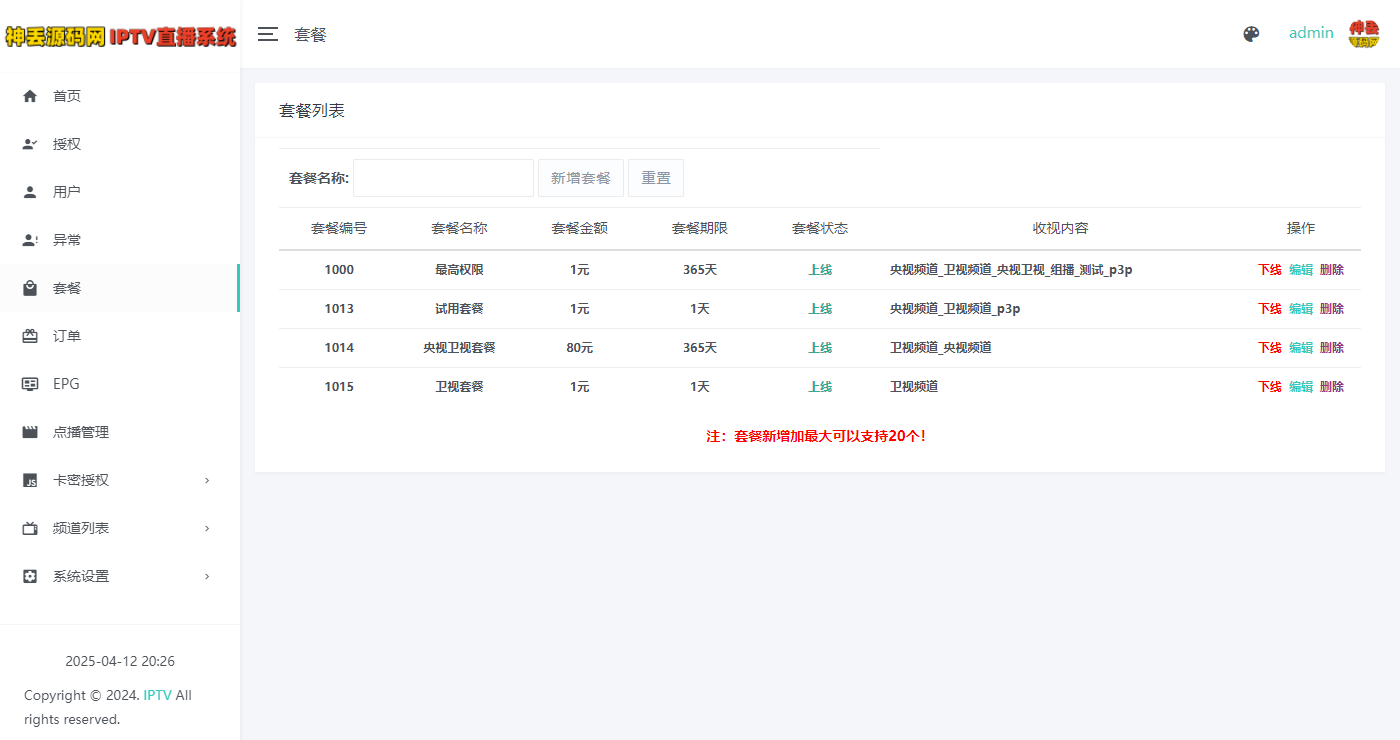Viewport: 1400px width, 740px height.
Task: Click the 用户 user icon in sidebar
Action: pyautogui.click(x=28, y=191)
